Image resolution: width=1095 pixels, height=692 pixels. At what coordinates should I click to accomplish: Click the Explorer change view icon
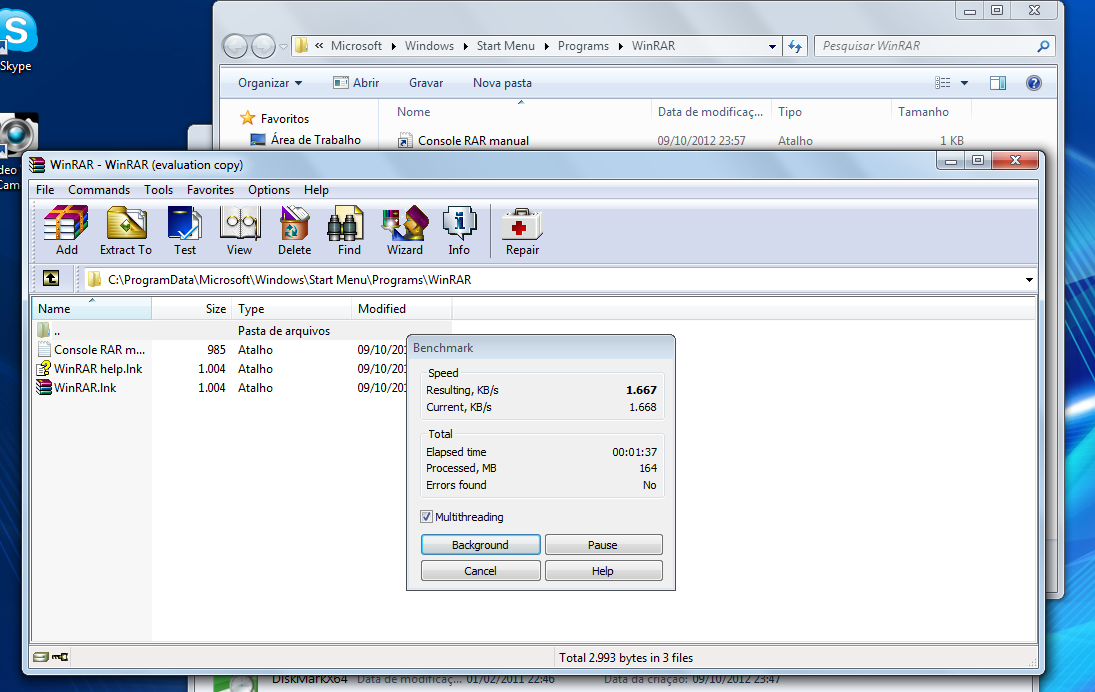(943, 83)
